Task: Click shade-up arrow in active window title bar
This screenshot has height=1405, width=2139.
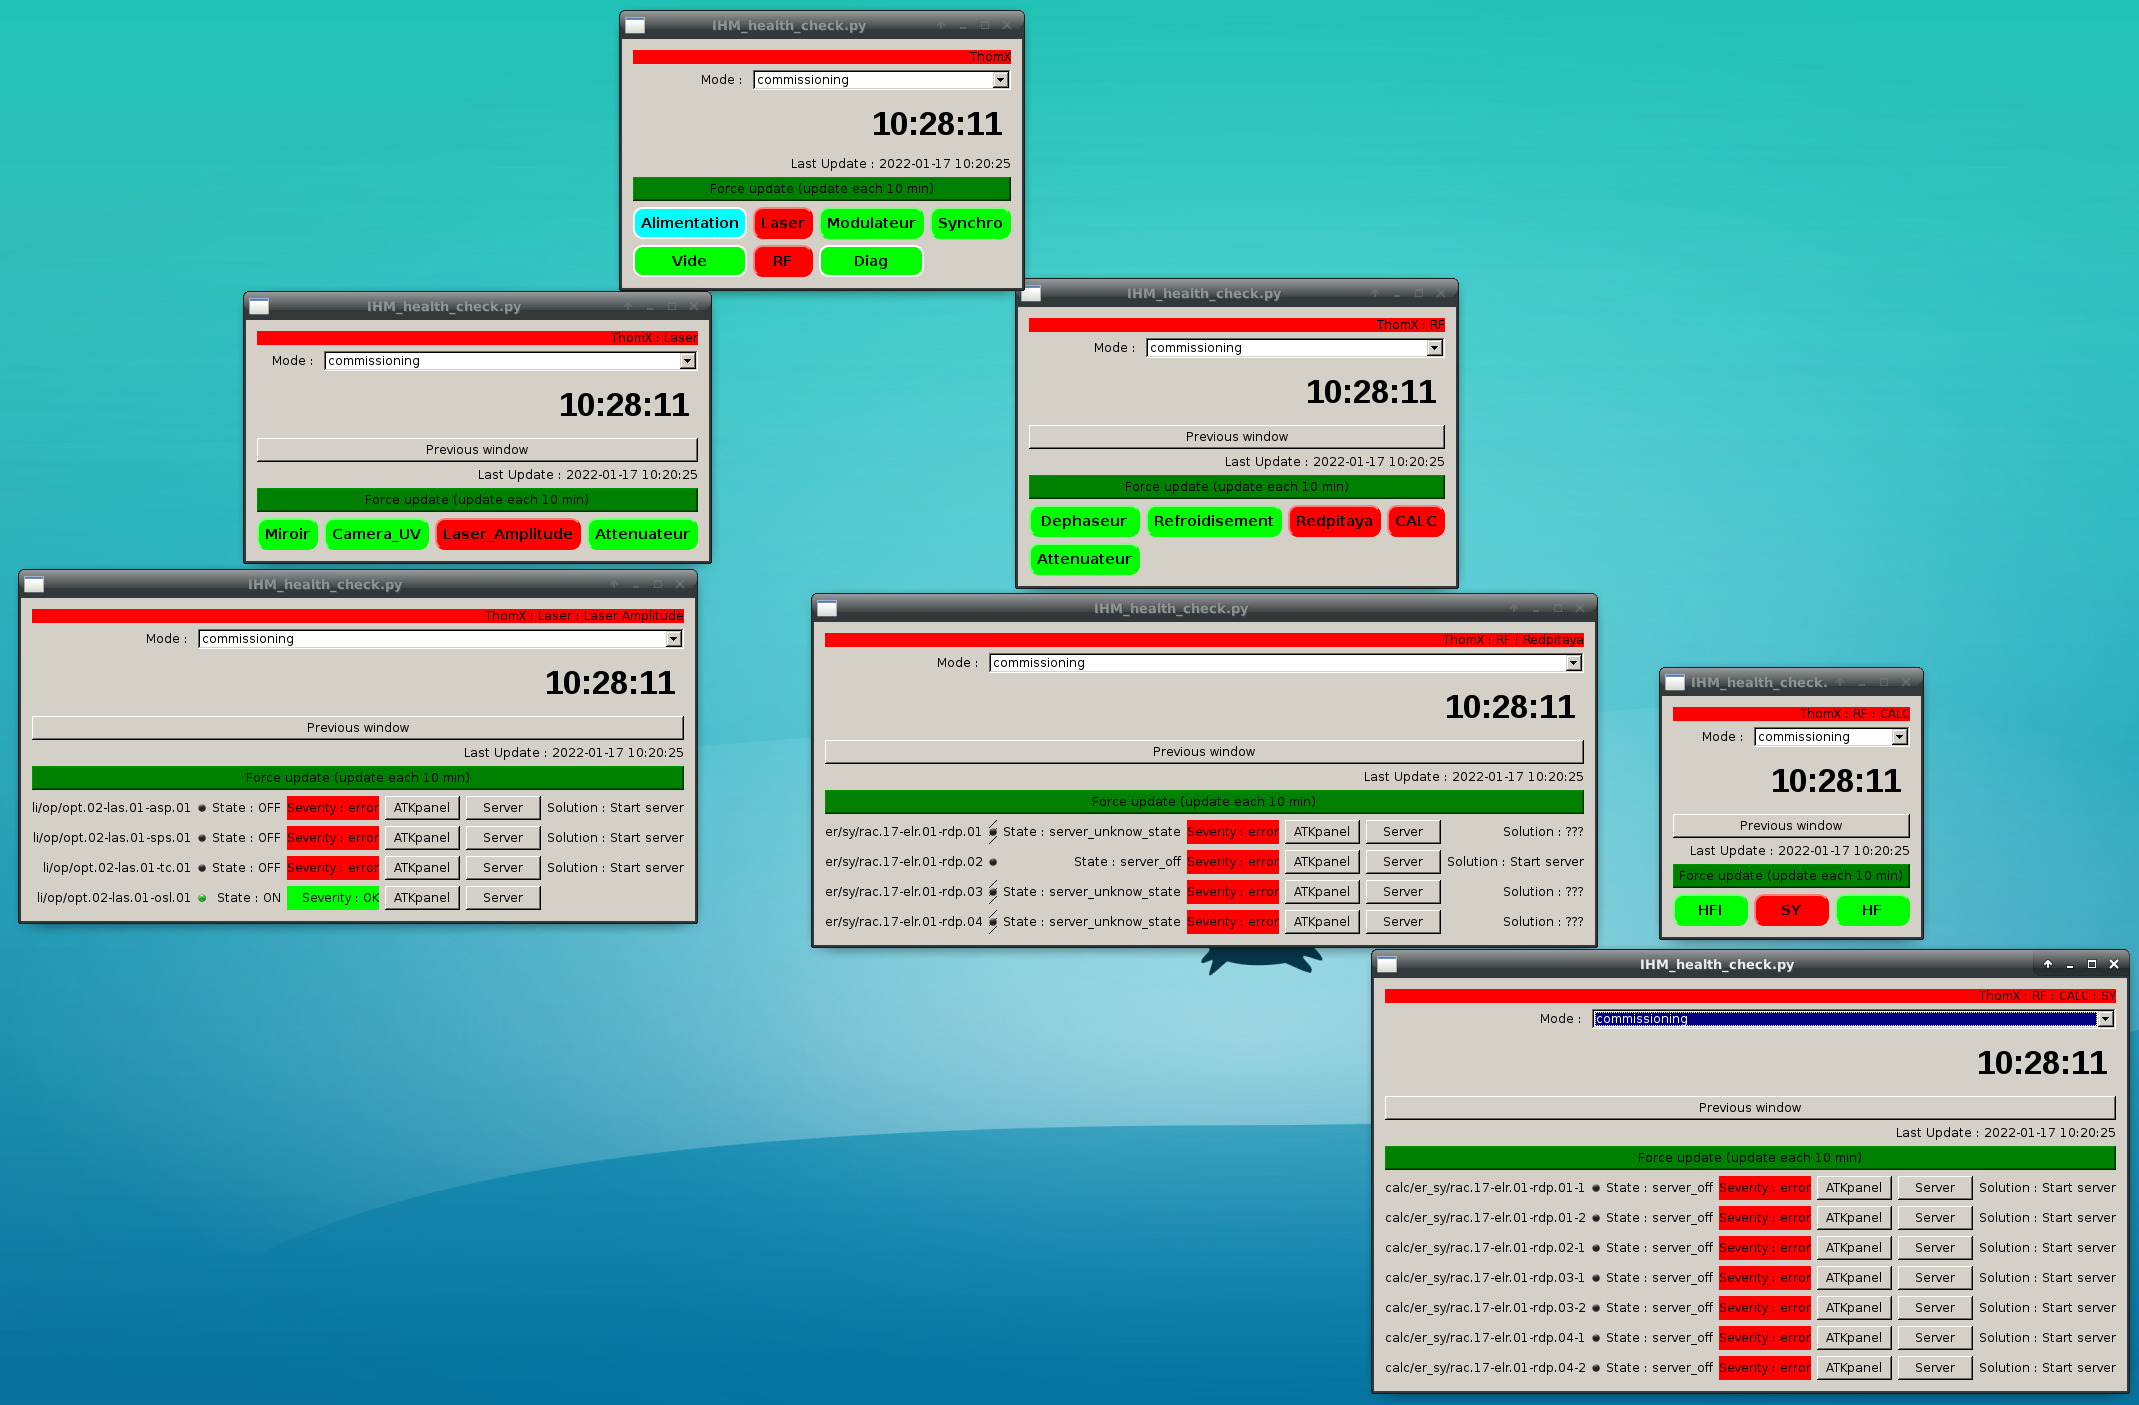Action: 2048,965
